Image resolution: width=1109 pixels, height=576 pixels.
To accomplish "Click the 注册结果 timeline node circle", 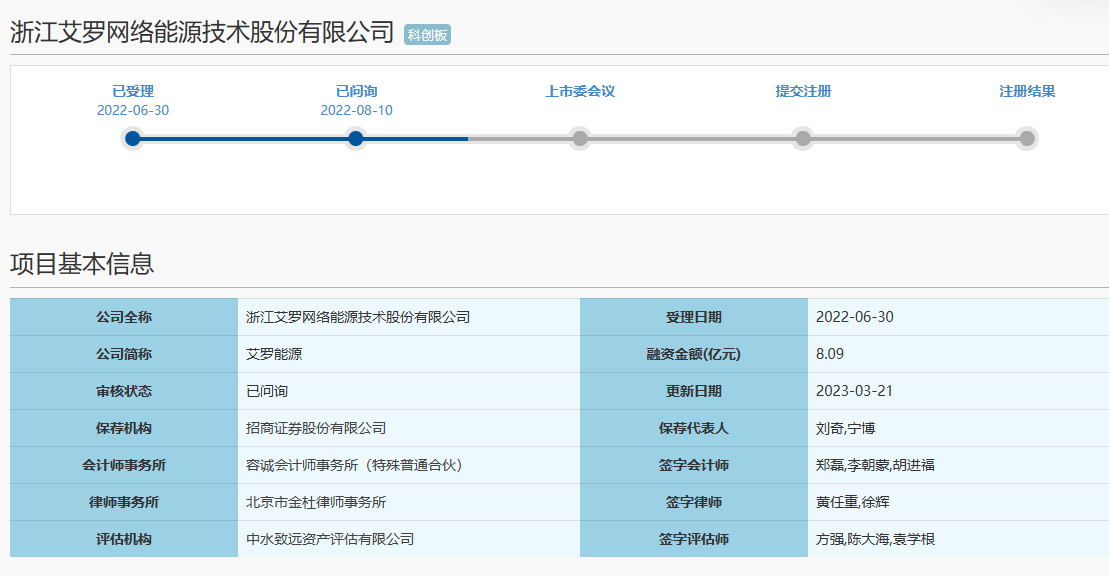I will click(x=1026, y=139).
